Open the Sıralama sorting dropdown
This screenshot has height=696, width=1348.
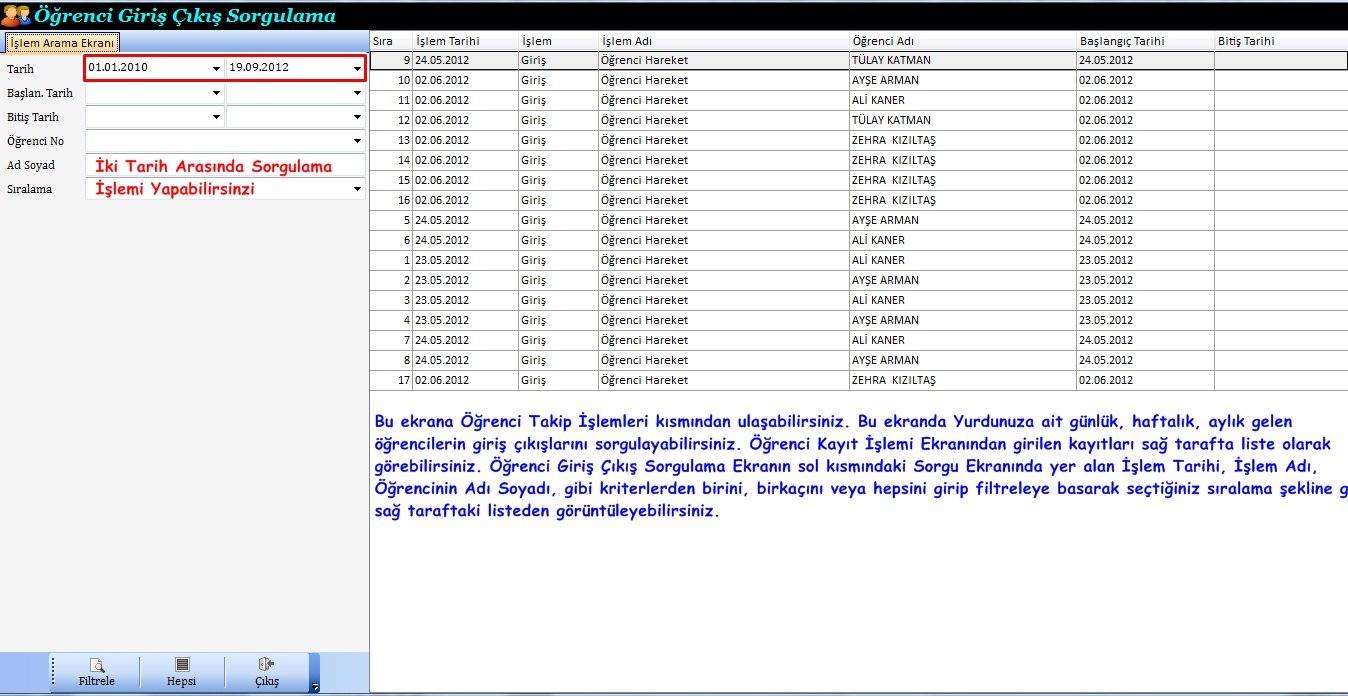(357, 189)
